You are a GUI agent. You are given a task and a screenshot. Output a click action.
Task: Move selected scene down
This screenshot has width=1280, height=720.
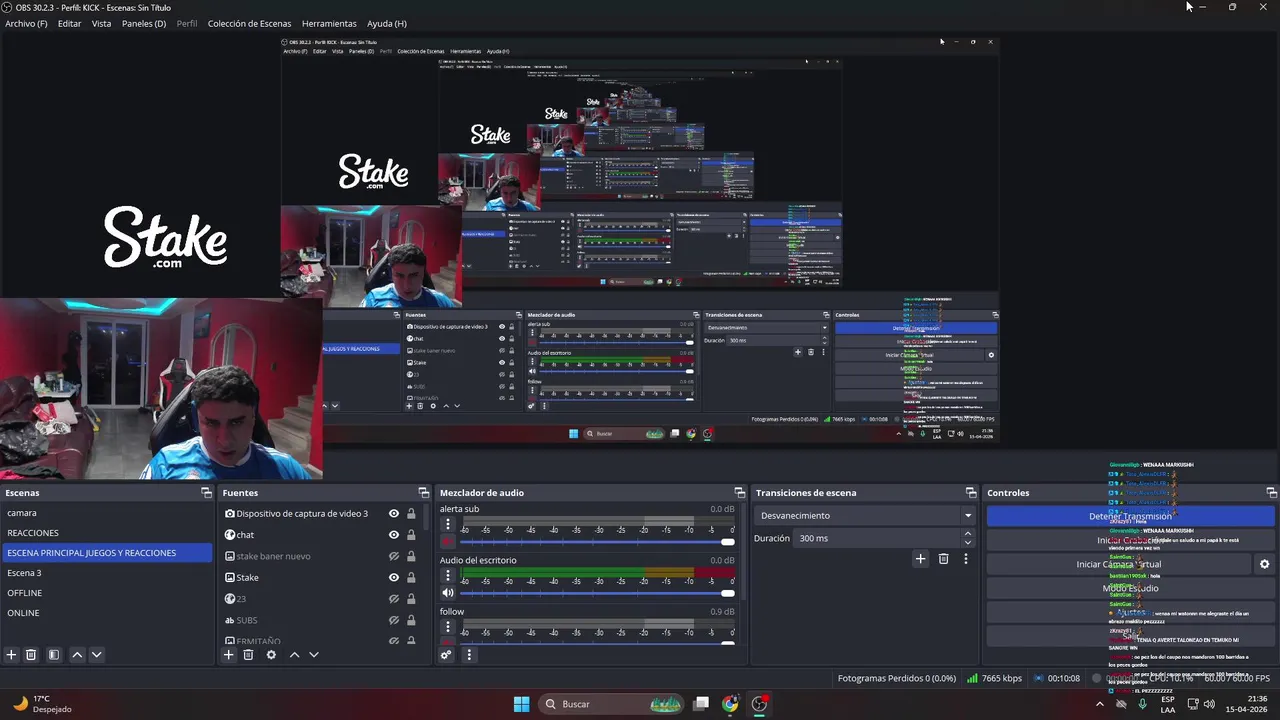[96, 655]
